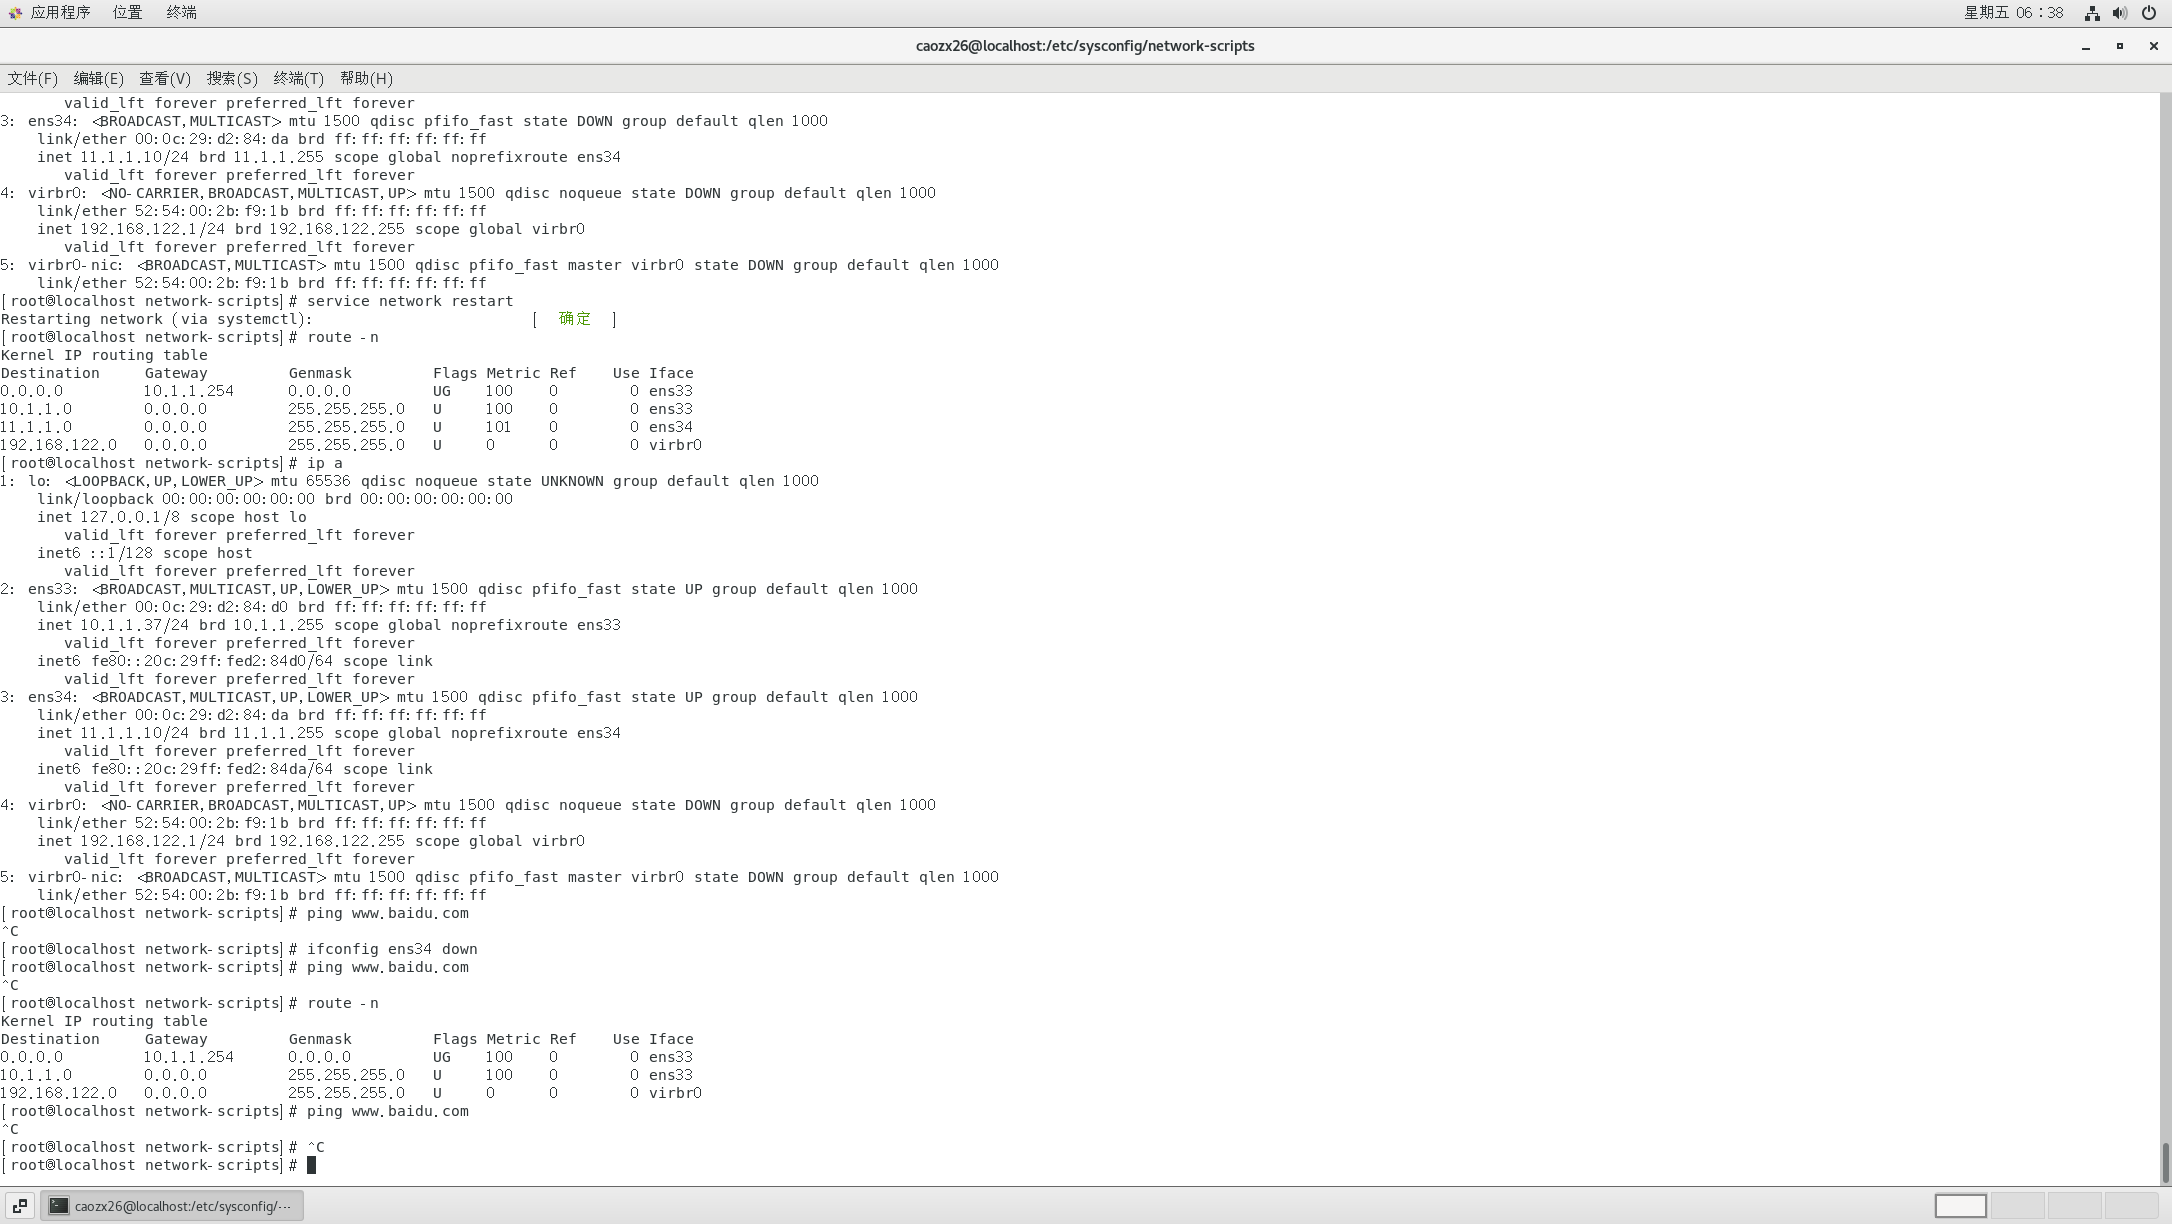Open the 编辑(E) menu
Image resolution: width=2172 pixels, height=1224 pixels.
[x=98, y=78]
